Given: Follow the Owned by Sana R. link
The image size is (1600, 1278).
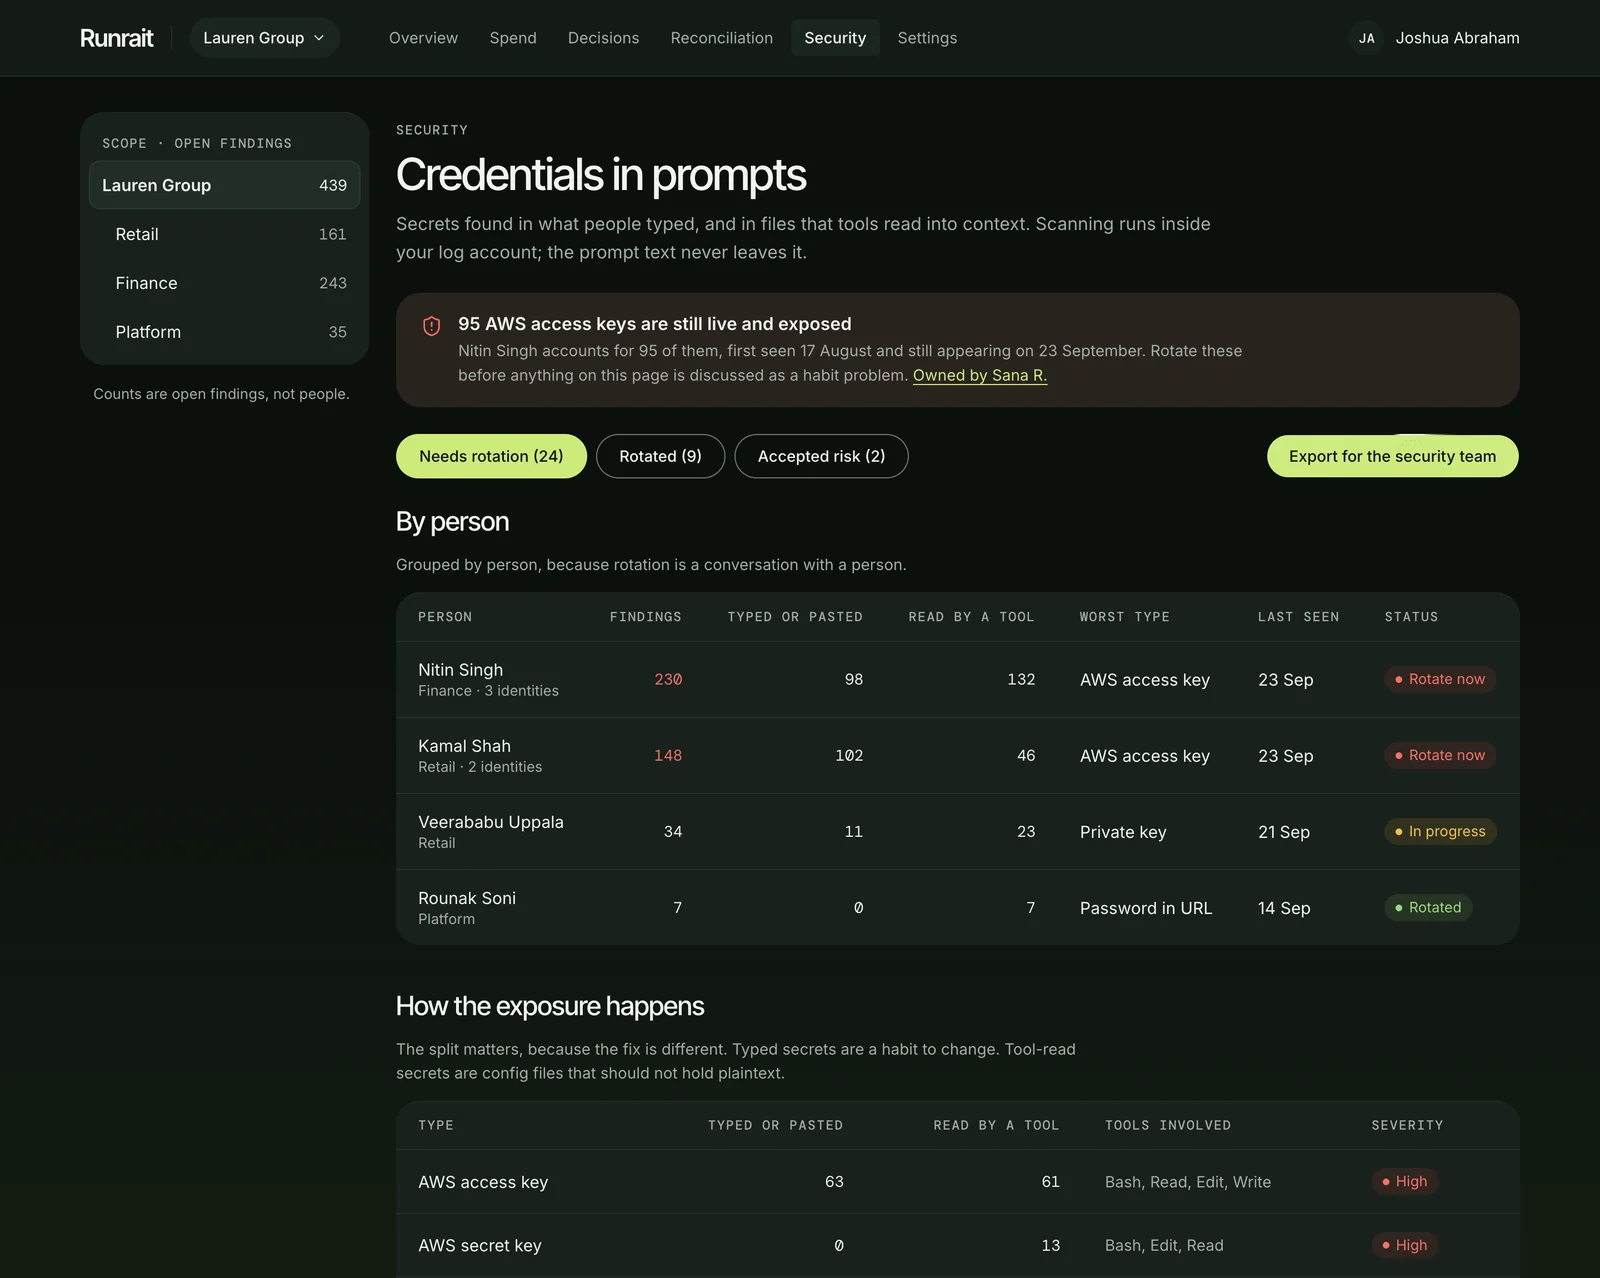Looking at the screenshot, I should [980, 375].
